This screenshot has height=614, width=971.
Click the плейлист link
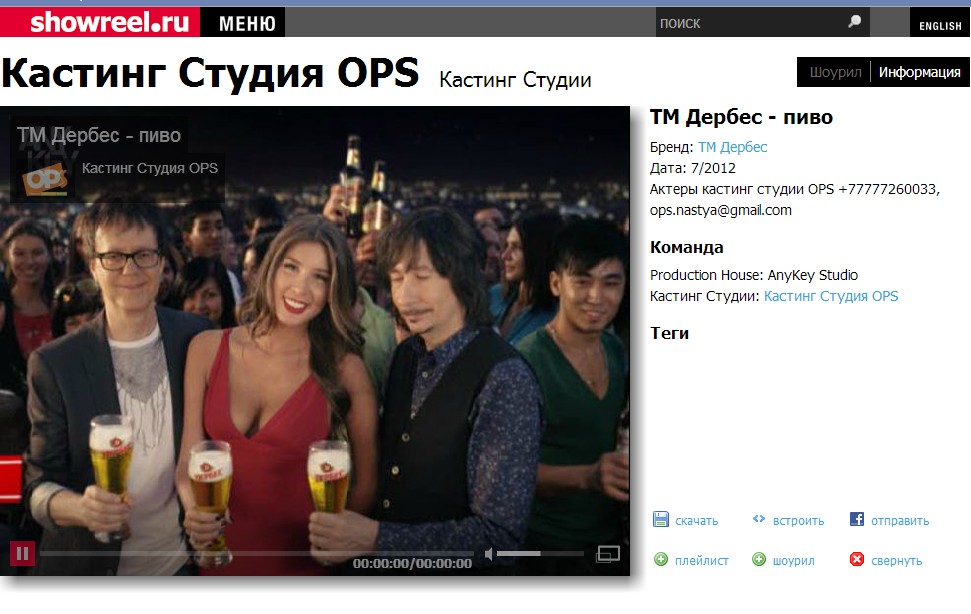coord(702,561)
